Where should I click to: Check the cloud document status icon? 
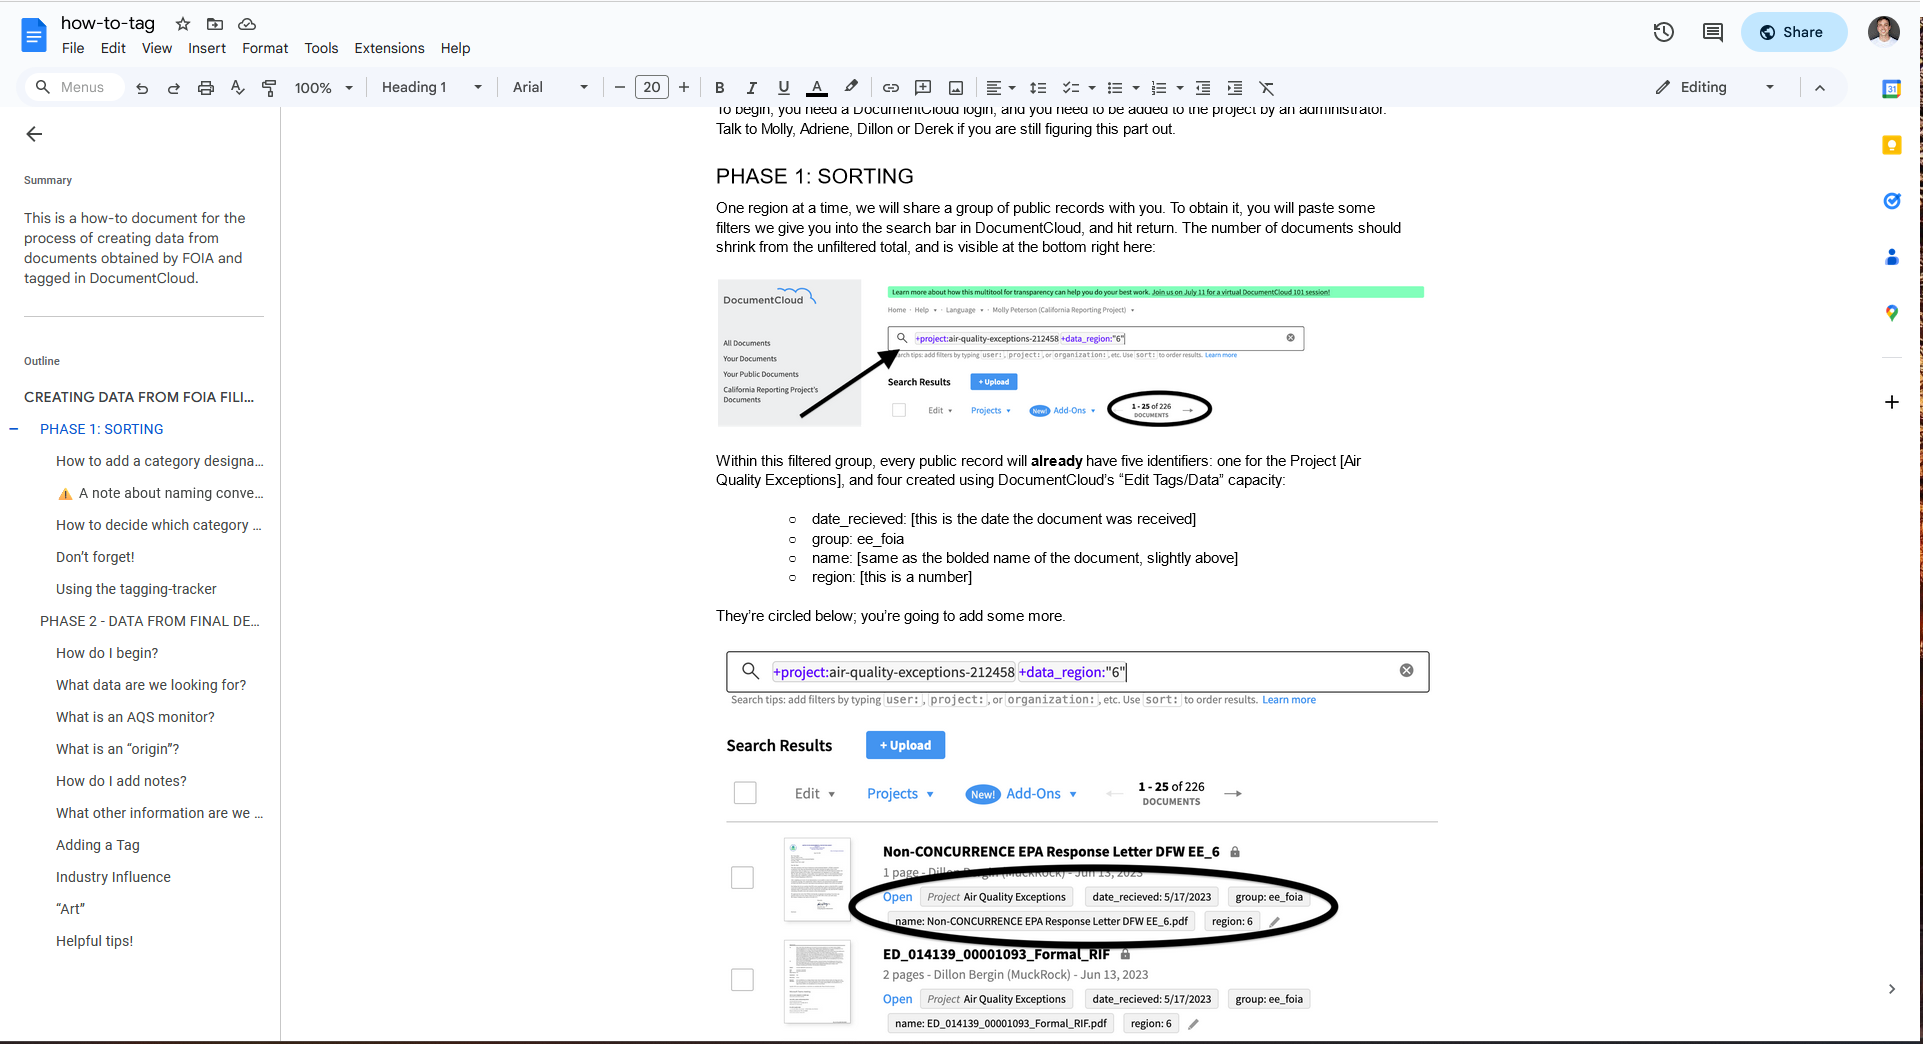(247, 23)
